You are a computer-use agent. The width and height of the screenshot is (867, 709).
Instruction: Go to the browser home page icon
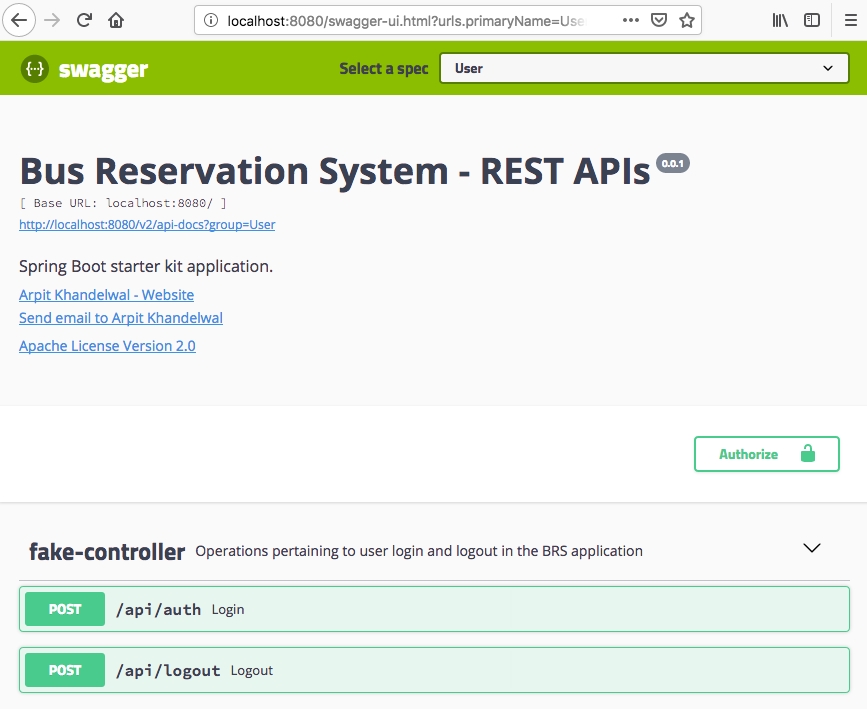(x=117, y=20)
